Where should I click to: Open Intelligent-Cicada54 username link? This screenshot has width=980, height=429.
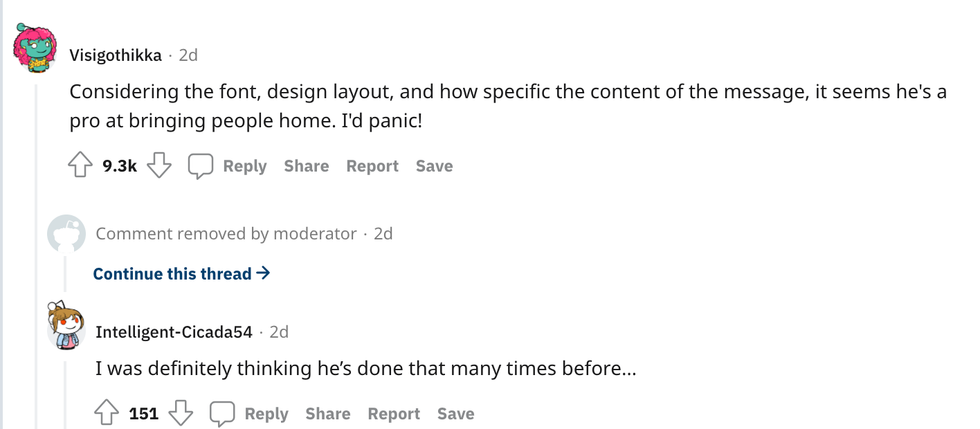click(174, 332)
